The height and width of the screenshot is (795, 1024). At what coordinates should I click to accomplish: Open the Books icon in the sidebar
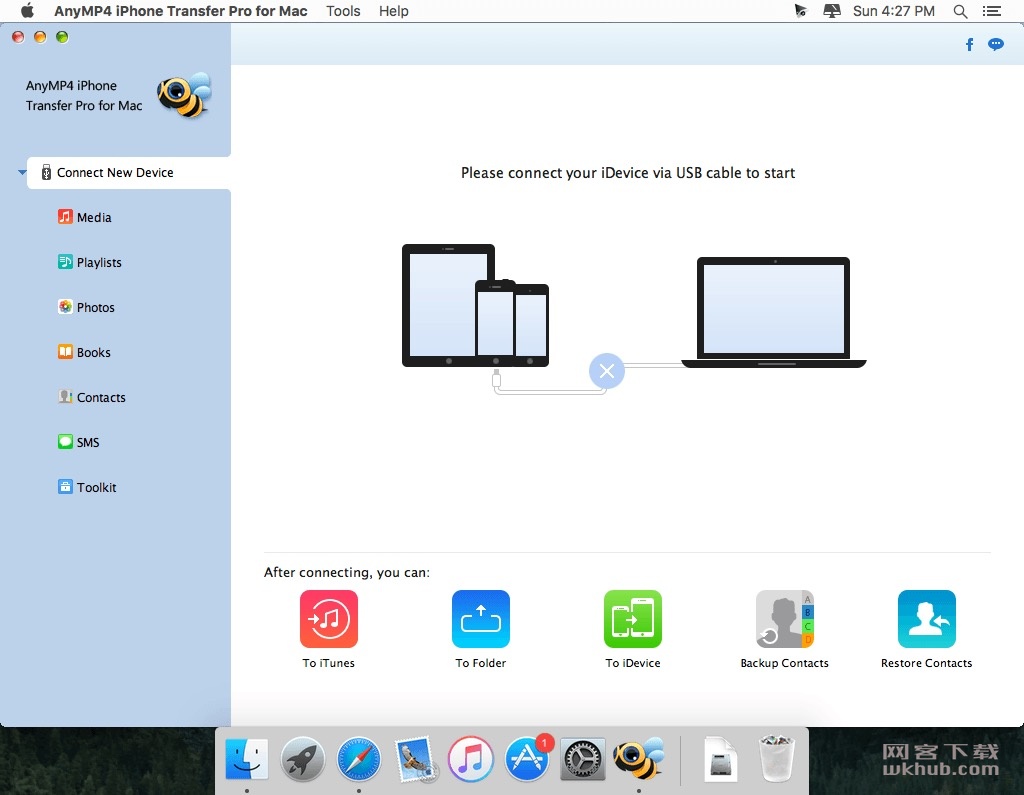click(x=65, y=352)
